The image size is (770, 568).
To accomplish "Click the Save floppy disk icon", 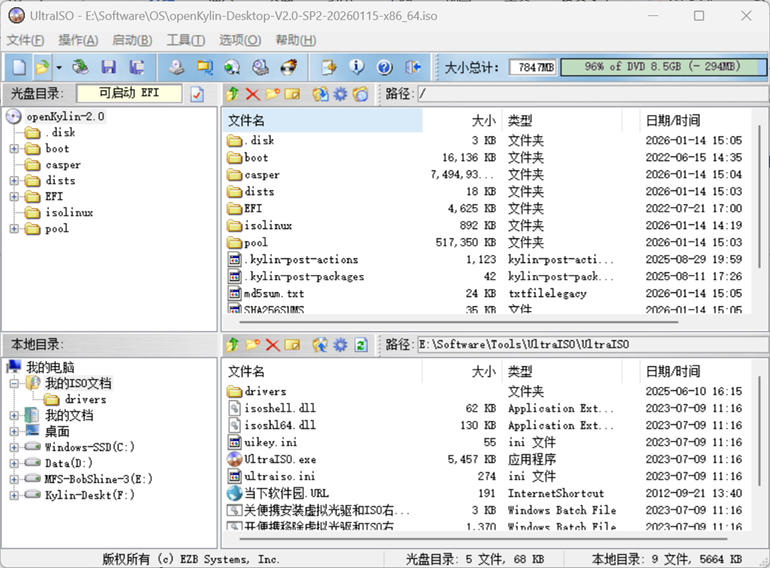I will click(x=109, y=67).
